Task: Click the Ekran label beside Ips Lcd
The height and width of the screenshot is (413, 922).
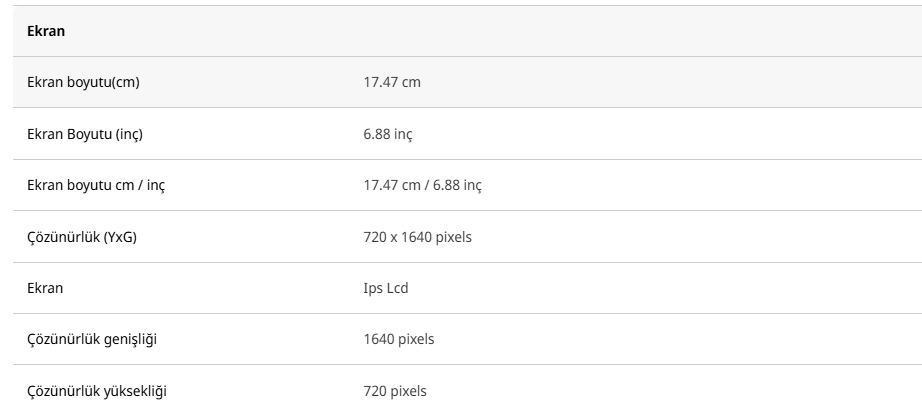Action: click(45, 288)
